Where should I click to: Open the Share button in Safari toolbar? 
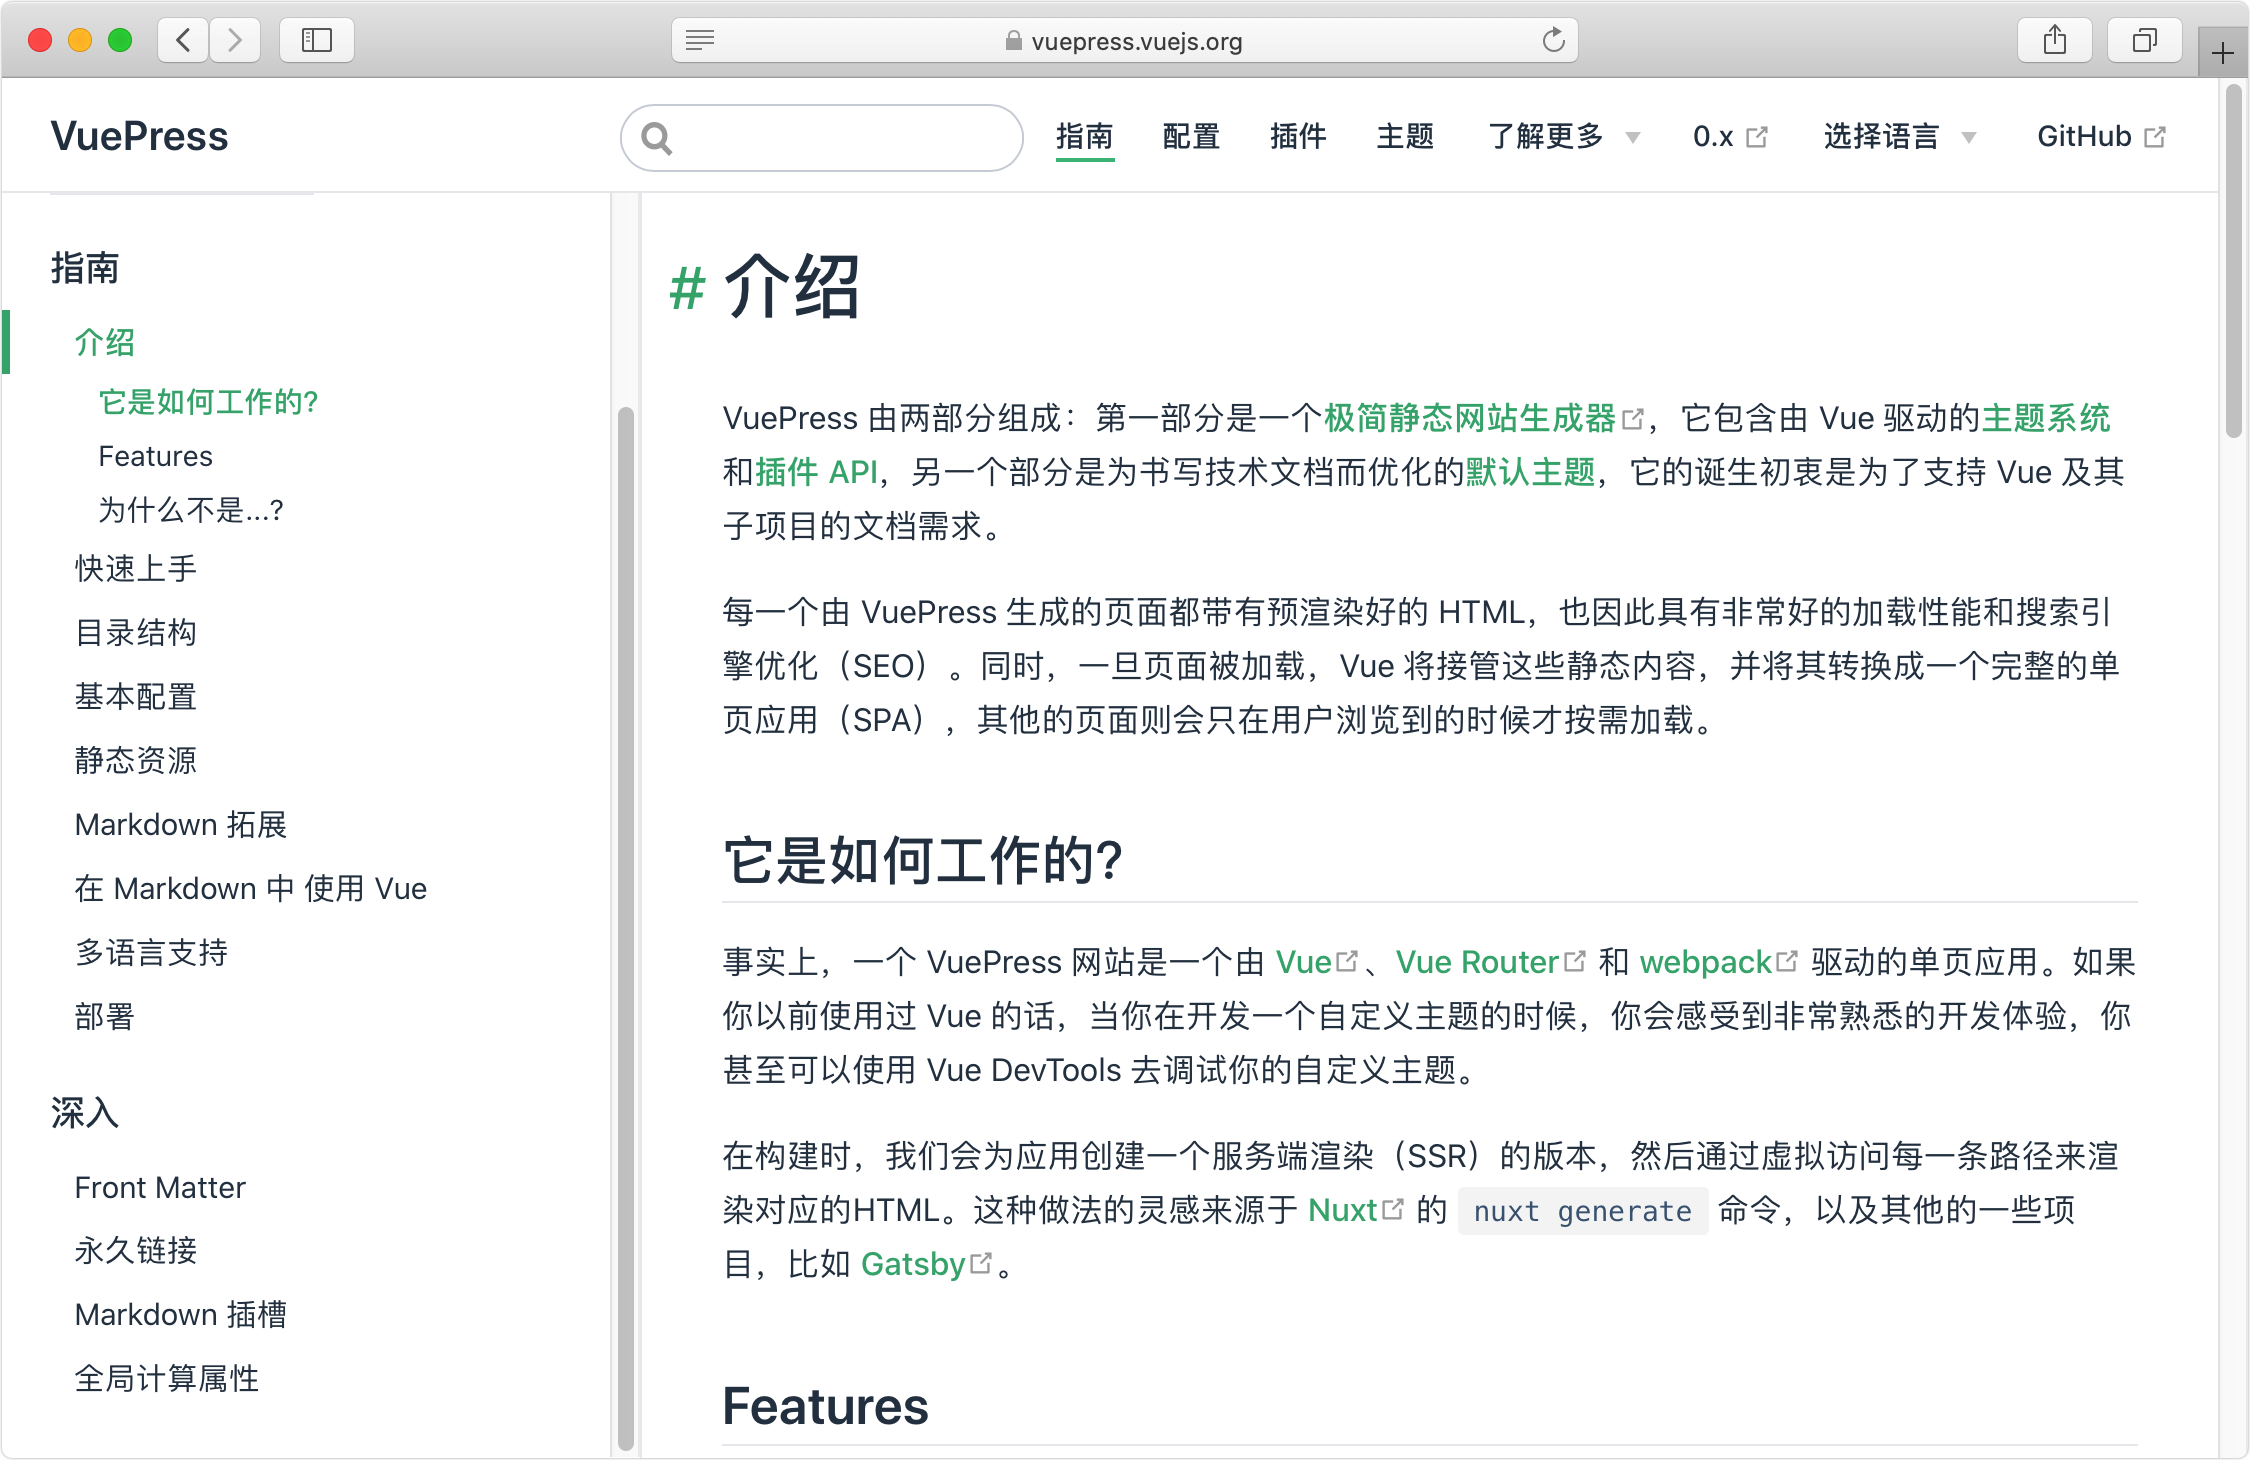2055,40
